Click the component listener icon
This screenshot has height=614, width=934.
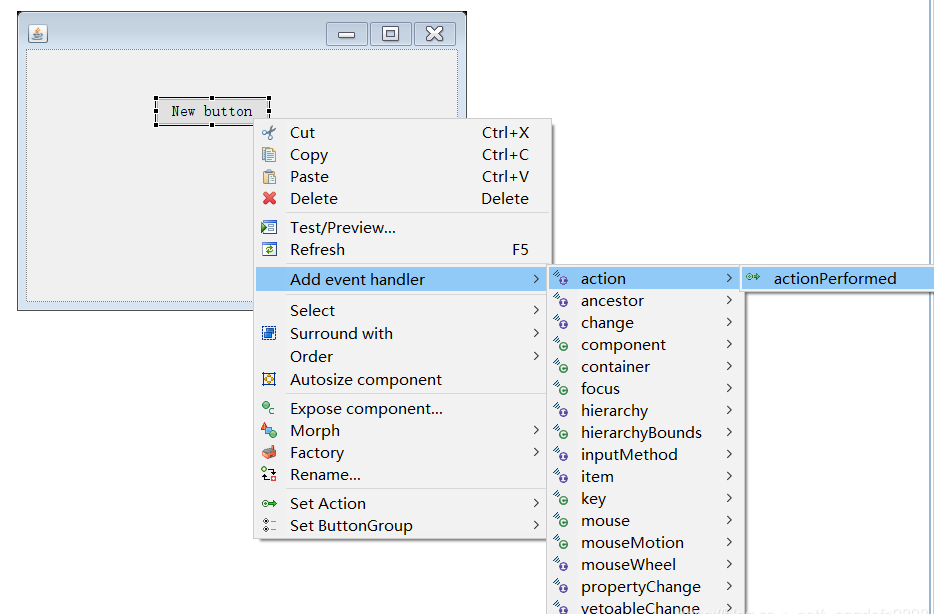coord(561,344)
